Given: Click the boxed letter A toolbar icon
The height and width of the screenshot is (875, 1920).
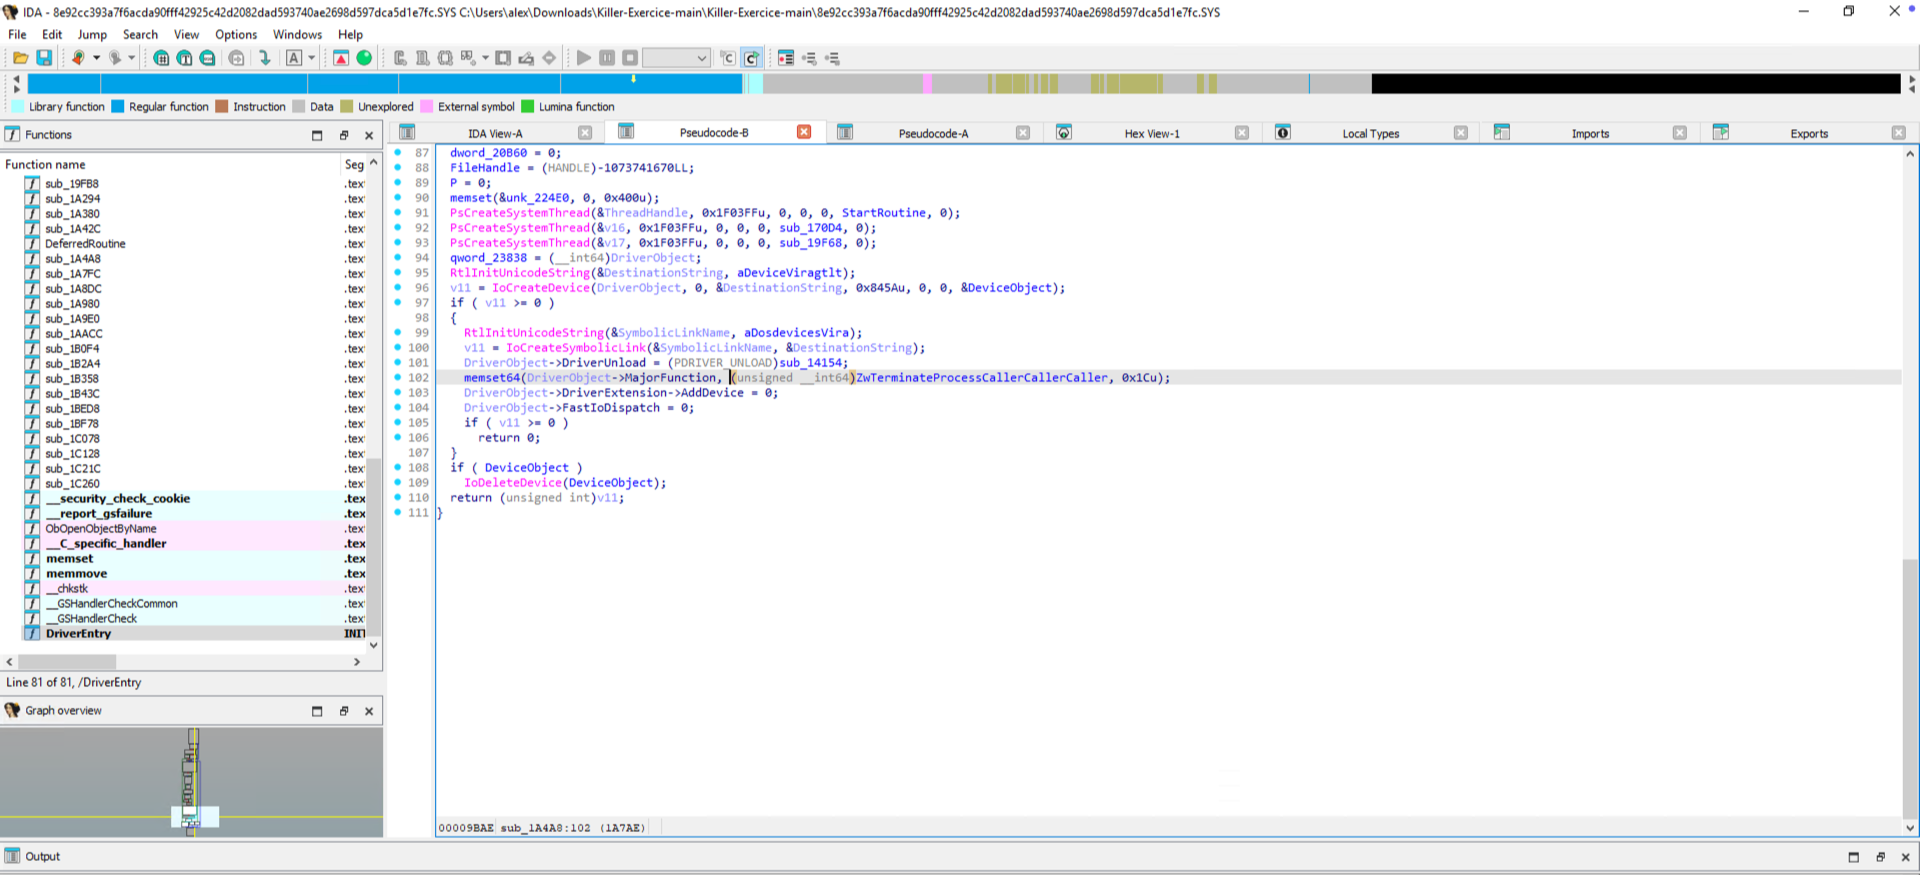Looking at the screenshot, I should click(x=294, y=58).
